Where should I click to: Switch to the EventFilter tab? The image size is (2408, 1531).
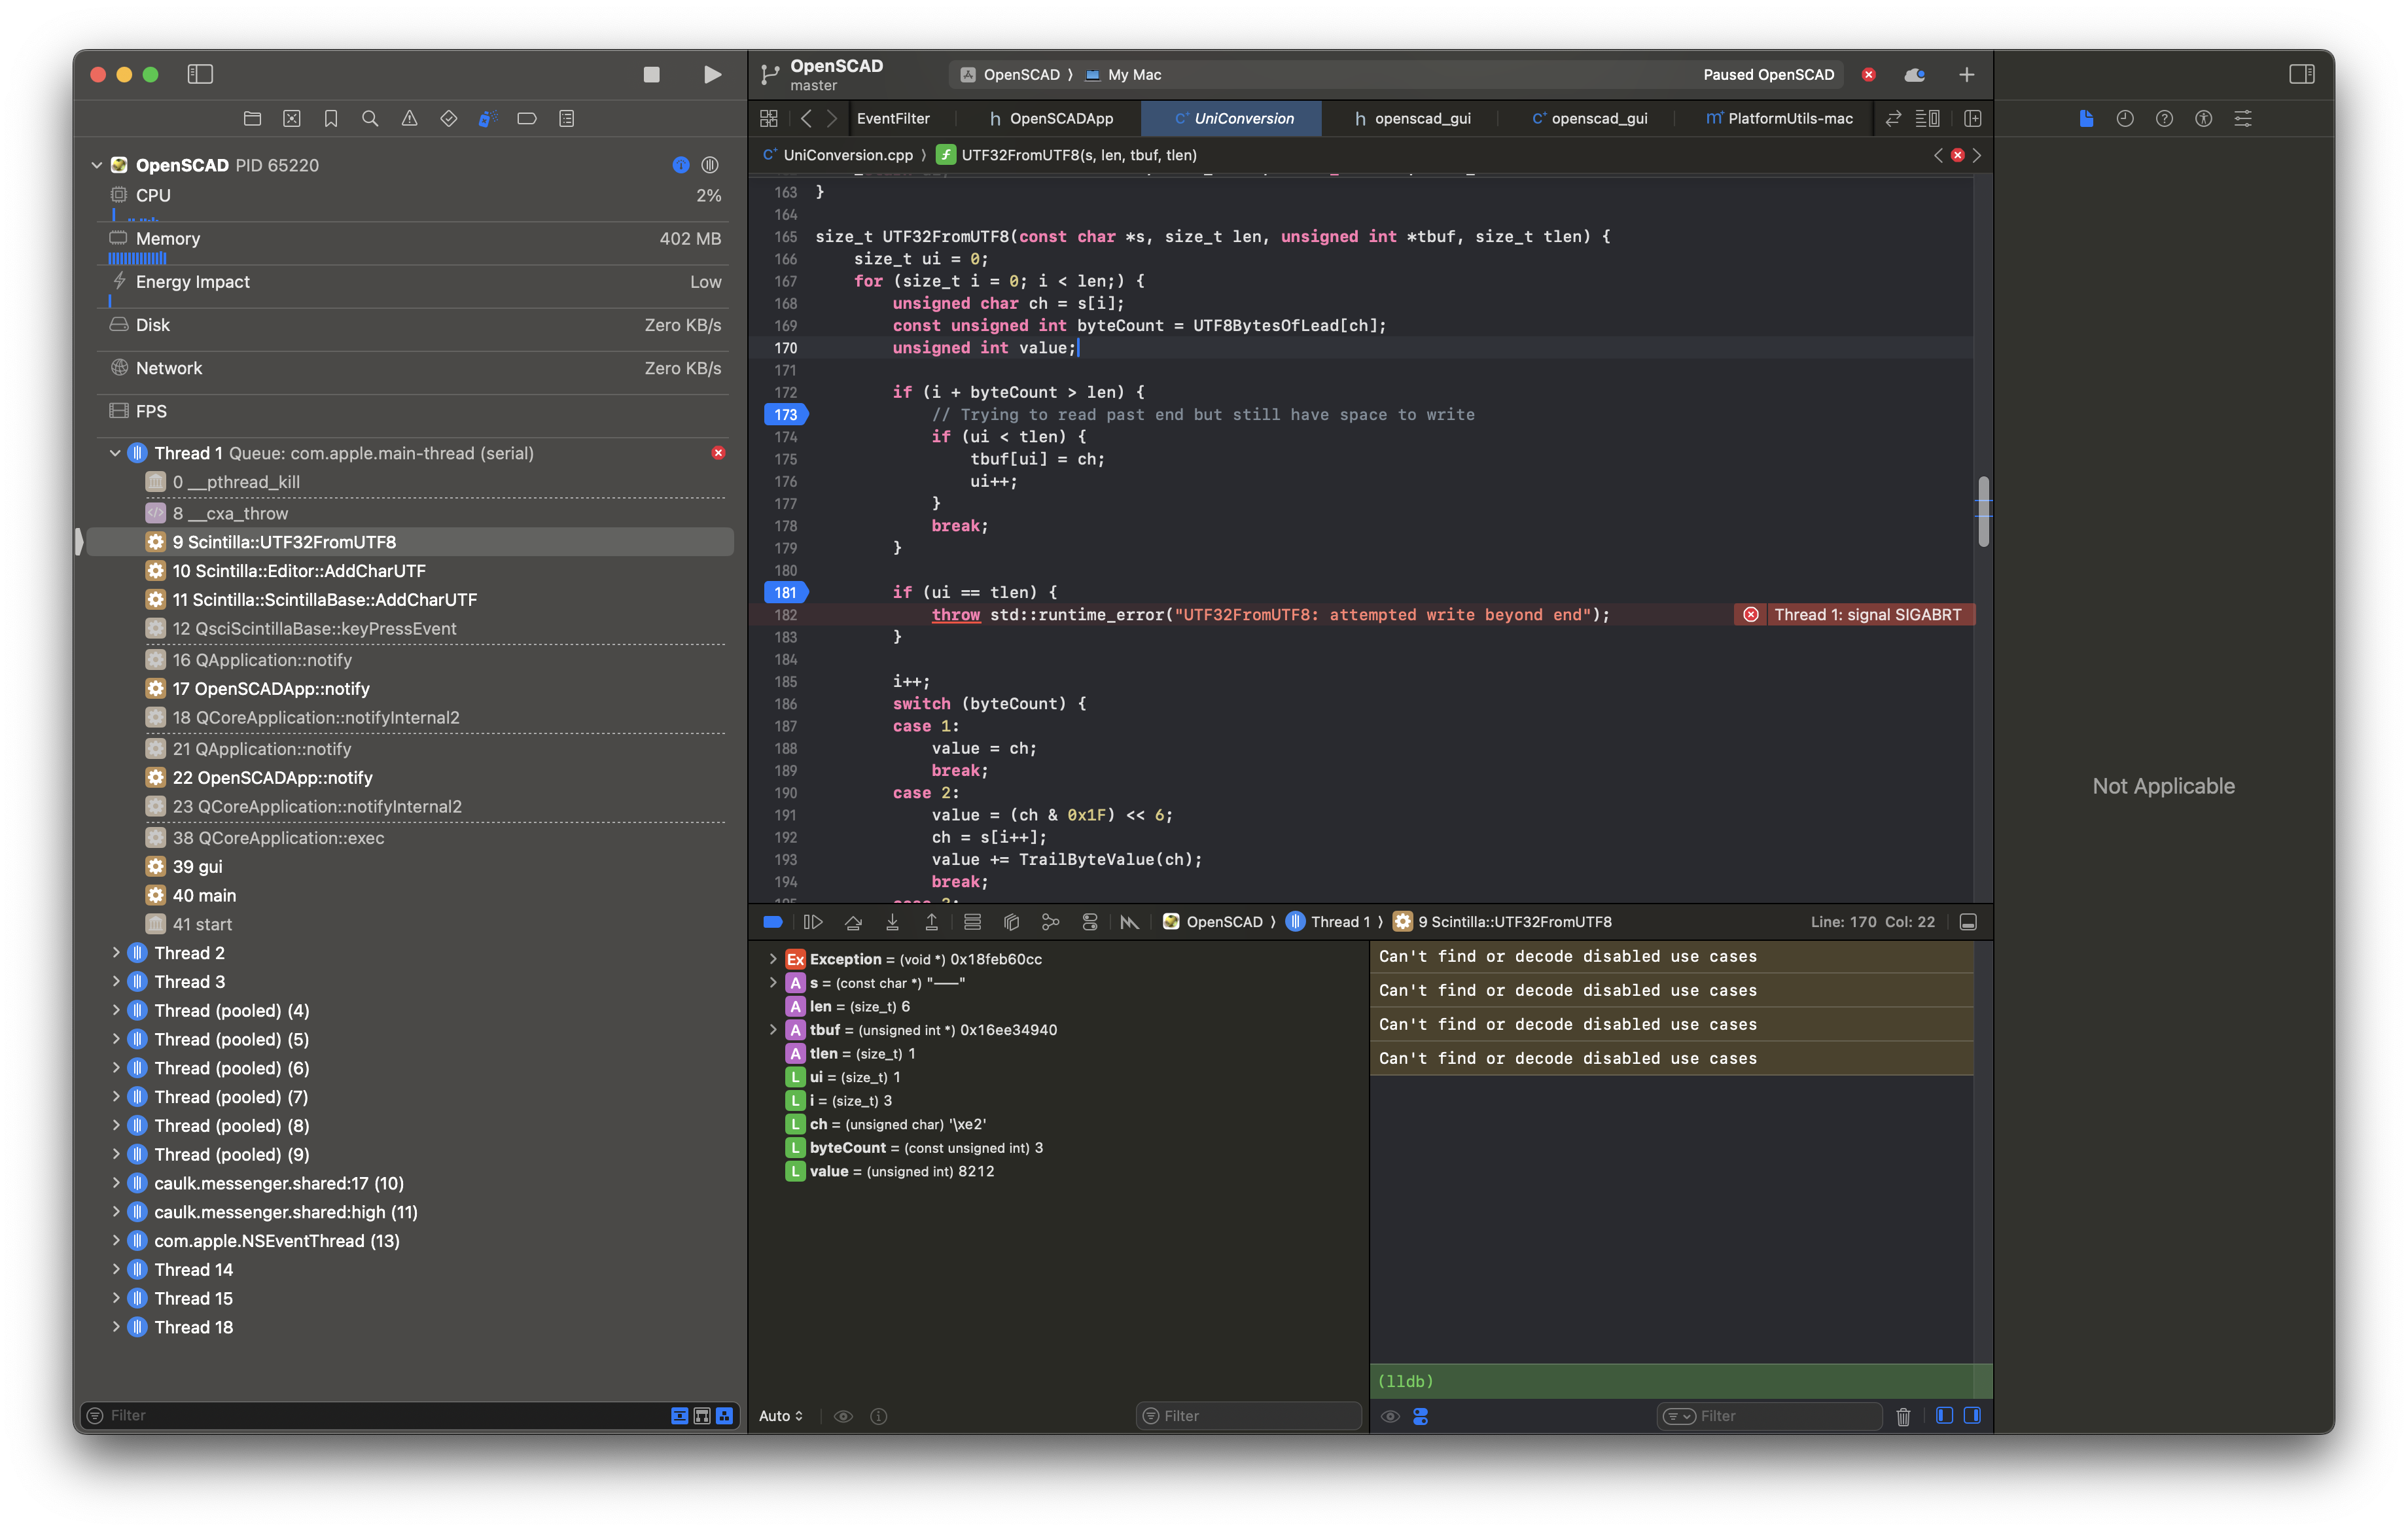click(893, 118)
